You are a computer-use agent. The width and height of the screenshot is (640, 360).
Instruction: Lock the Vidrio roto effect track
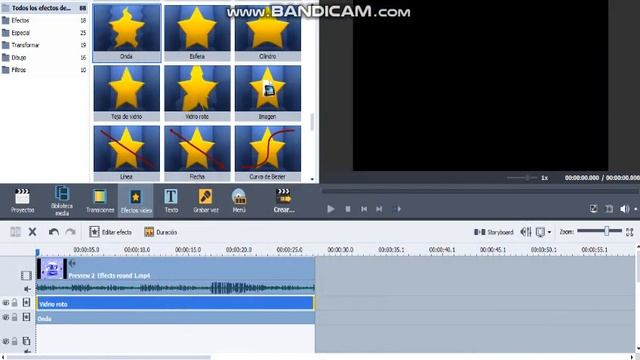click(15, 303)
